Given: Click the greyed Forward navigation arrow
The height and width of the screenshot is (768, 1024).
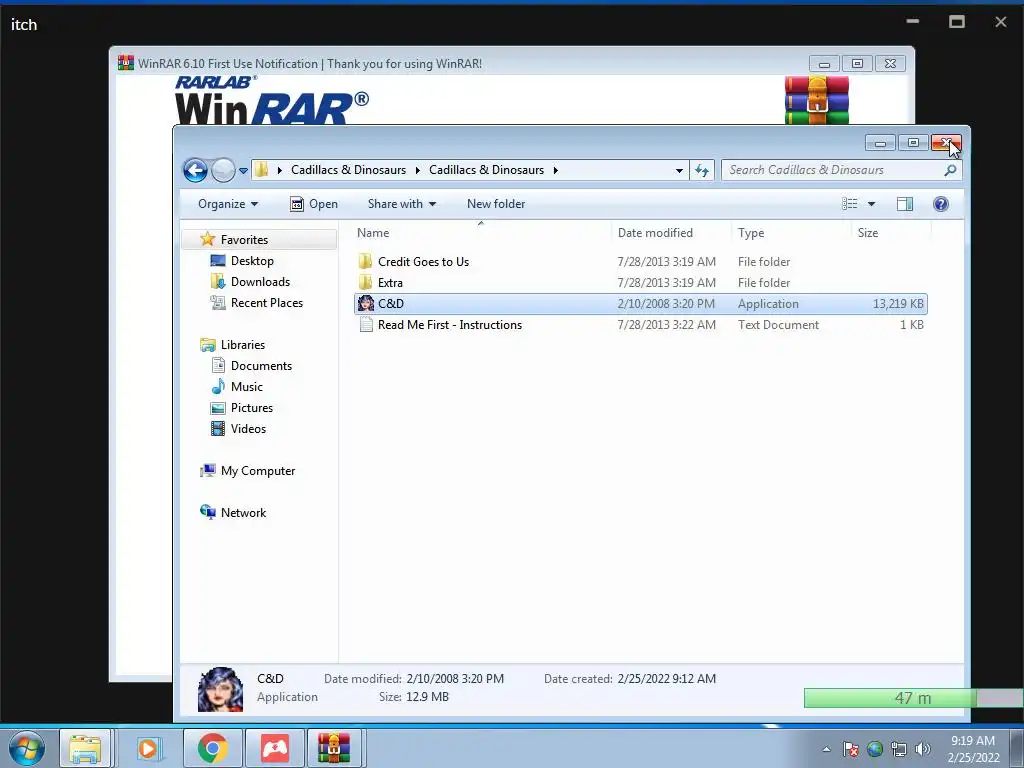Looking at the screenshot, I should tap(223, 170).
